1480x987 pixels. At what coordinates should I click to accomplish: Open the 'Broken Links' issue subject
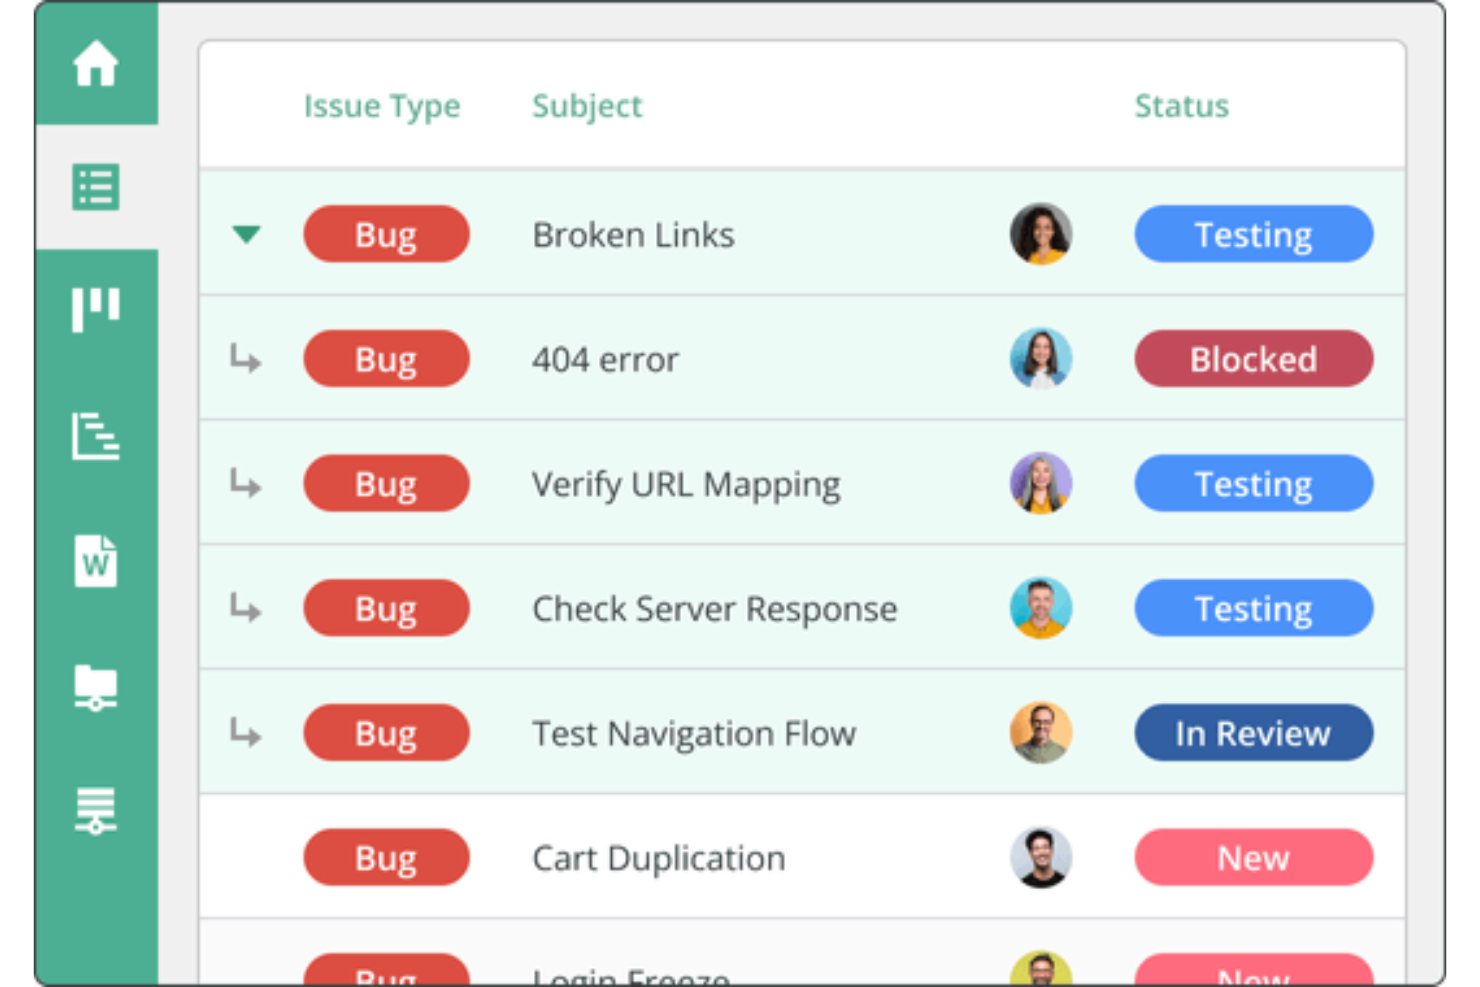click(633, 235)
